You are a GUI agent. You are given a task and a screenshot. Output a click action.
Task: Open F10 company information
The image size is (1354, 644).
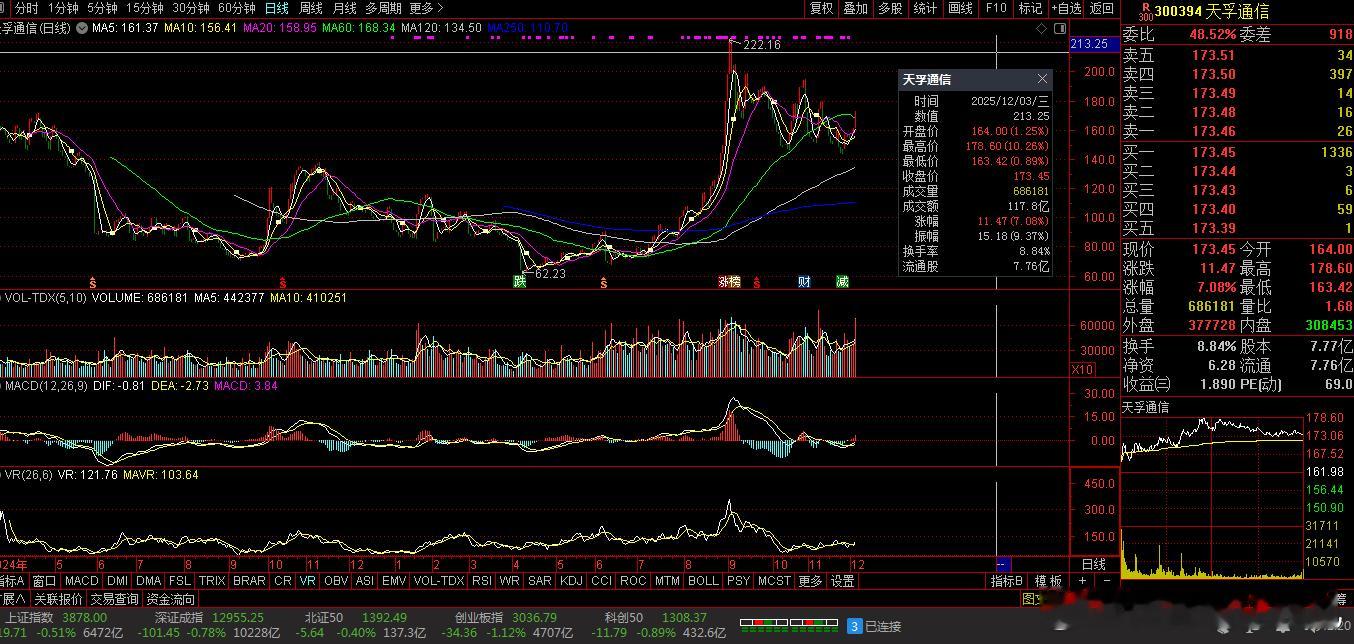coord(996,8)
